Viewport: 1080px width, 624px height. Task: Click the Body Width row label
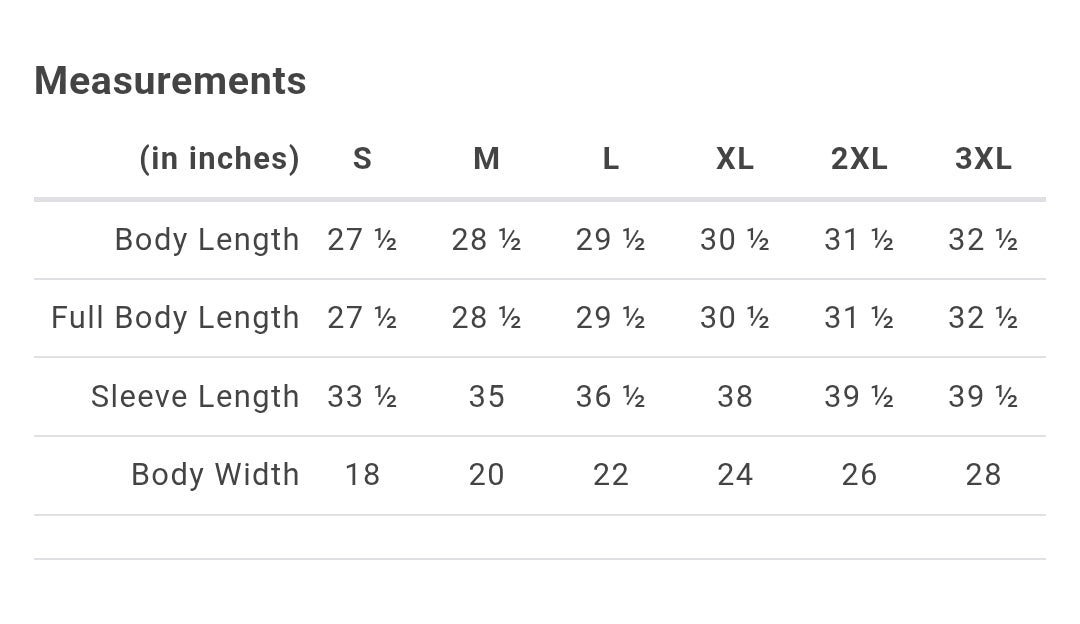click(x=215, y=475)
